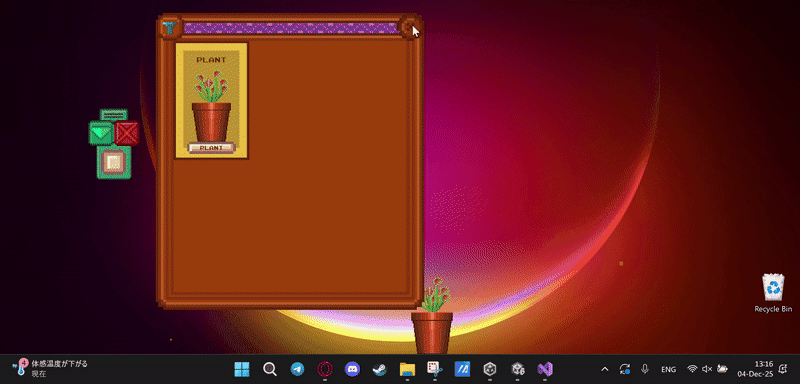Open Snipping Tool from the taskbar
800x384 pixels.
click(x=435, y=369)
